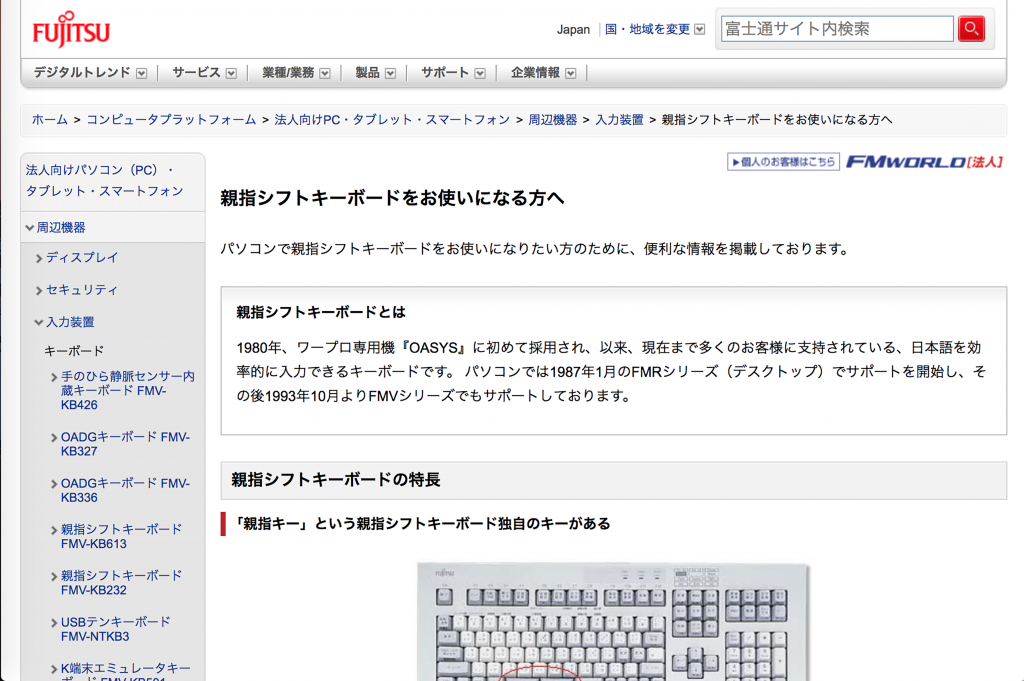Open the 製品 menu
Image resolution: width=1024 pixels, height=681 pixels.
point(376,72)
